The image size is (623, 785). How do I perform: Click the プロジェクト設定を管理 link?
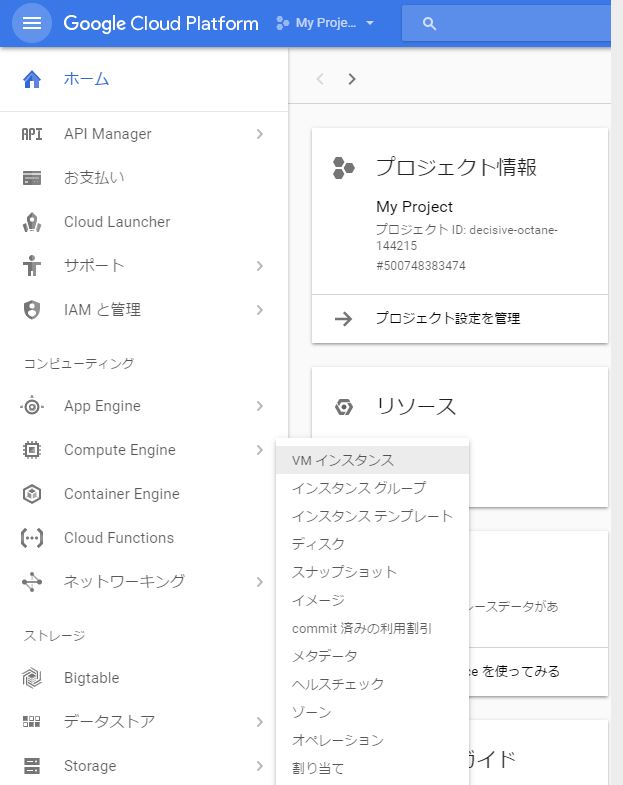click(x=447, y=319)
